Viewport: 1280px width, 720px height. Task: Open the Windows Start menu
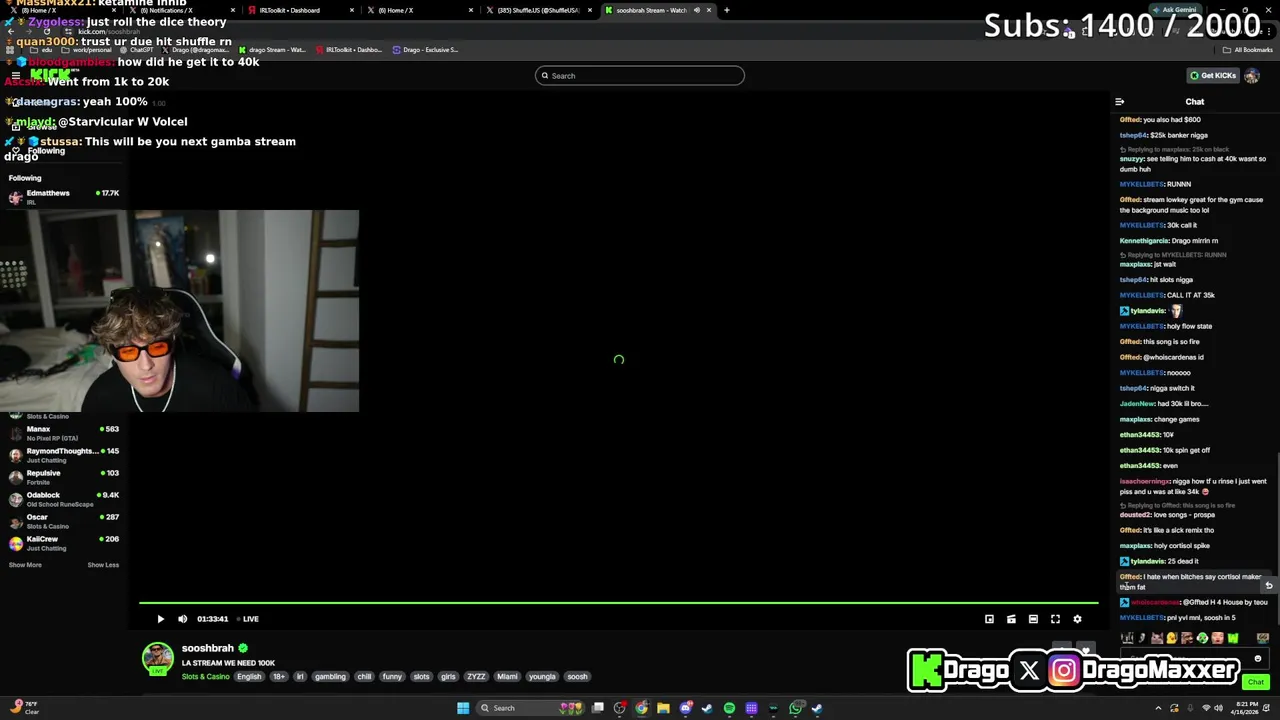(x=463, y=708)
